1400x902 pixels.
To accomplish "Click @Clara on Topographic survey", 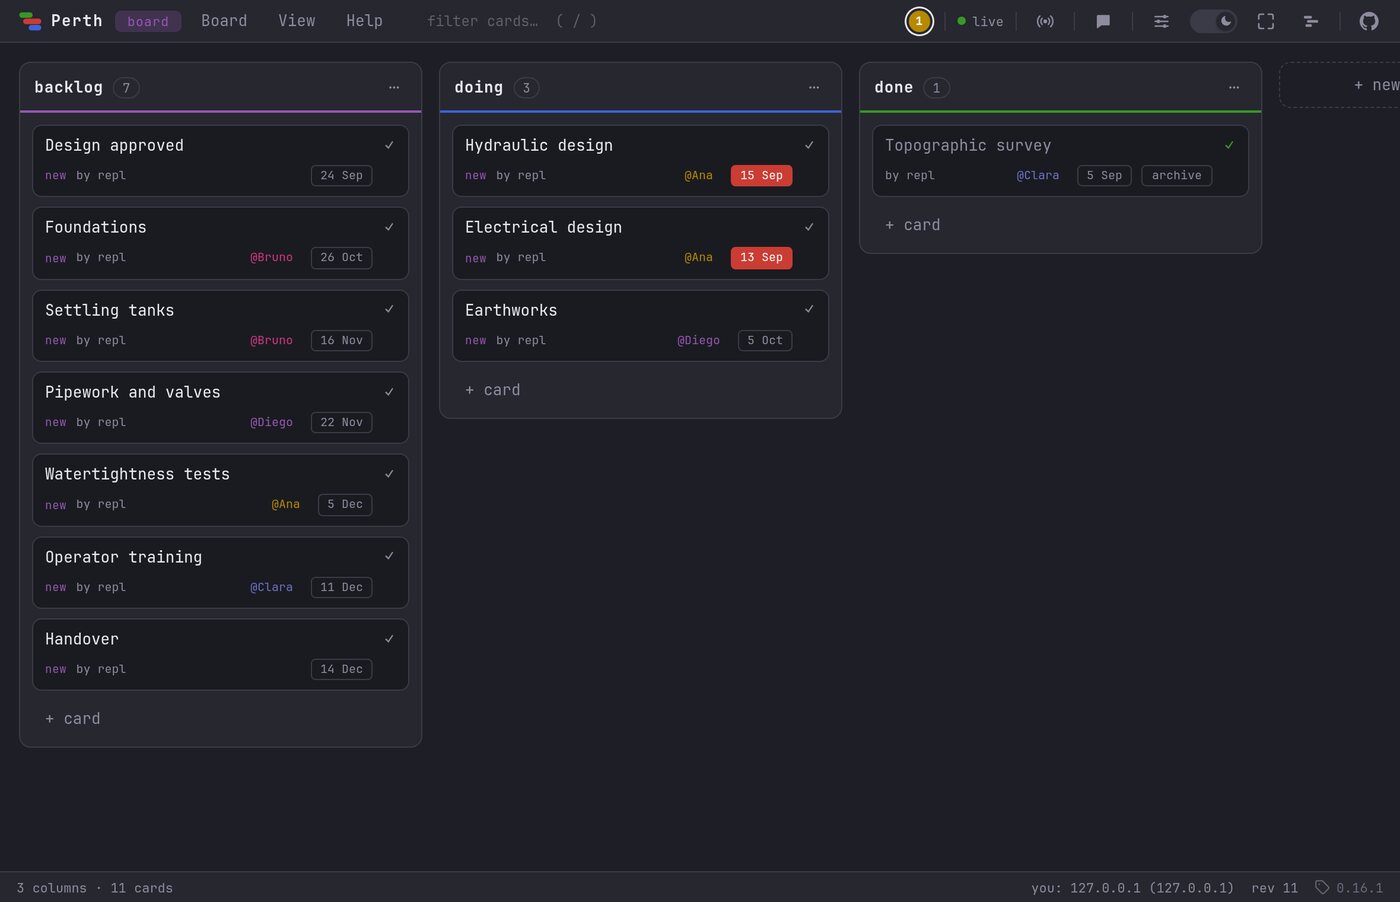I will [1037, 175].
